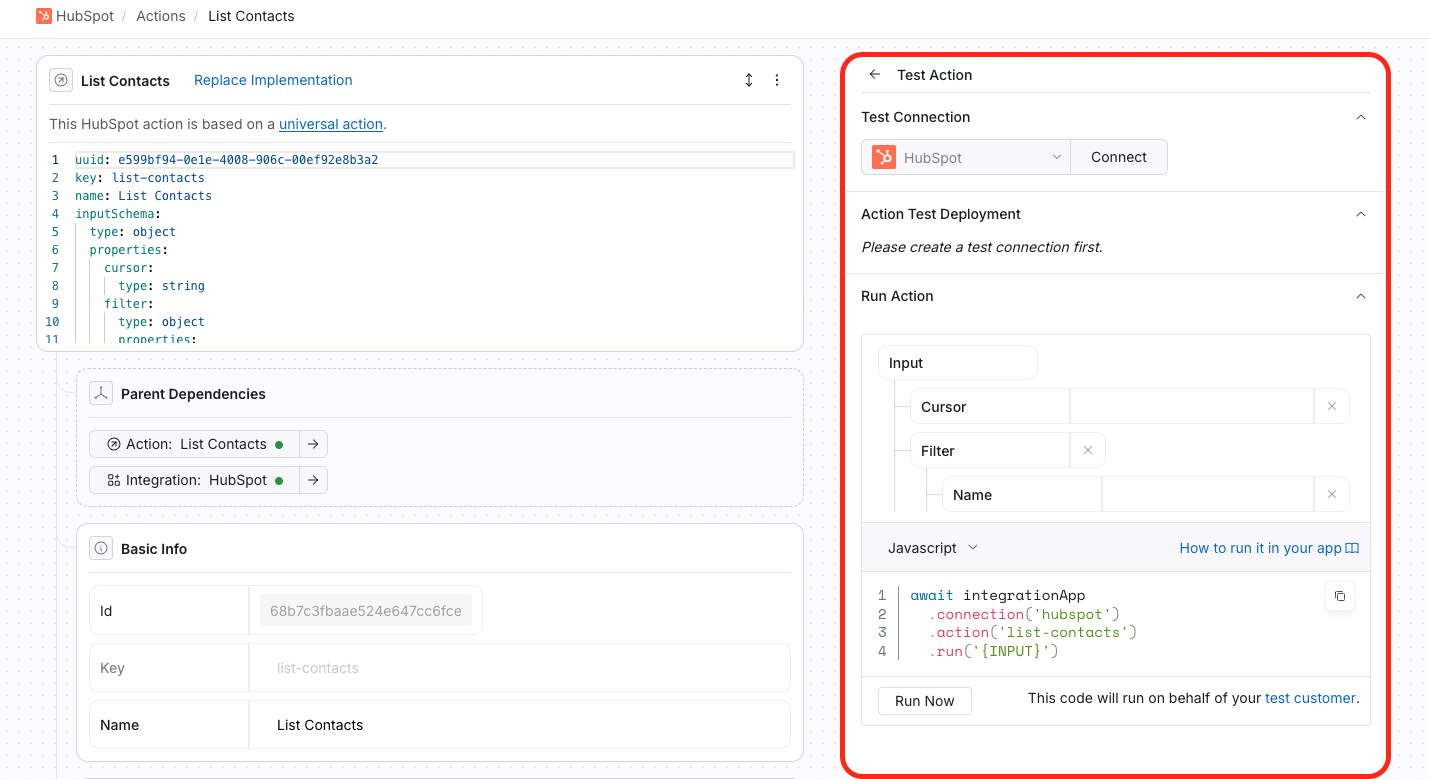Image resolution: width=1429 pixels, height=779 pixels.
Task: Open the universal action link
Action: pyautogui.click(x=331, y=124)
